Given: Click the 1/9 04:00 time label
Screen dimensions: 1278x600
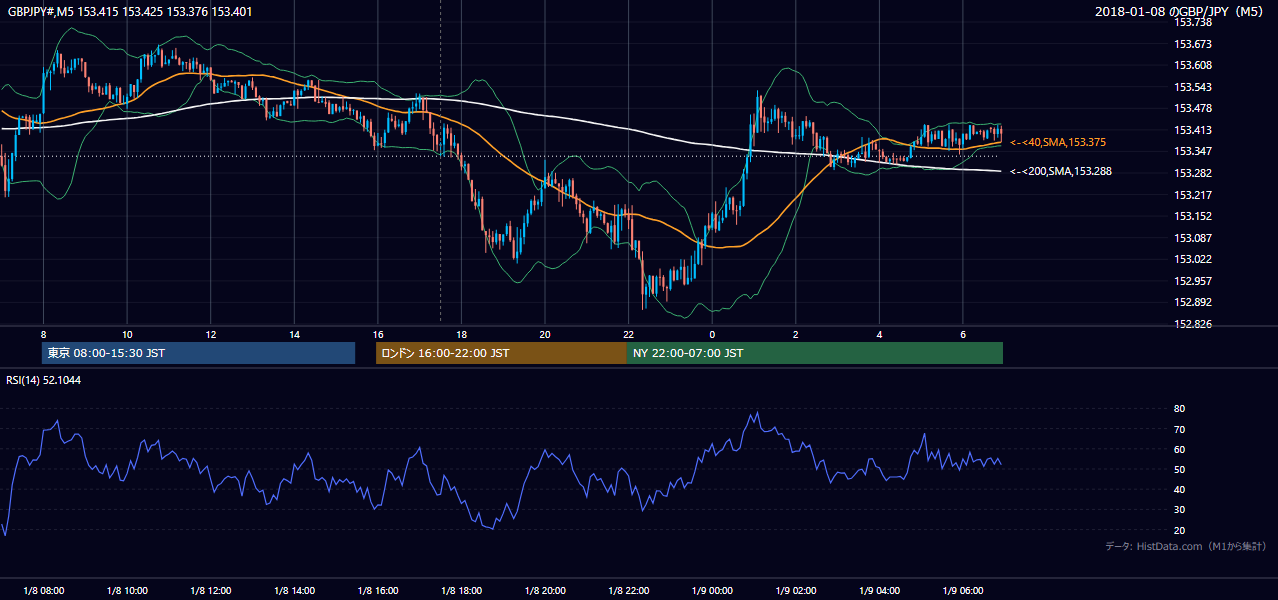Looking at the screenshot, I should [x=879, y=590].
